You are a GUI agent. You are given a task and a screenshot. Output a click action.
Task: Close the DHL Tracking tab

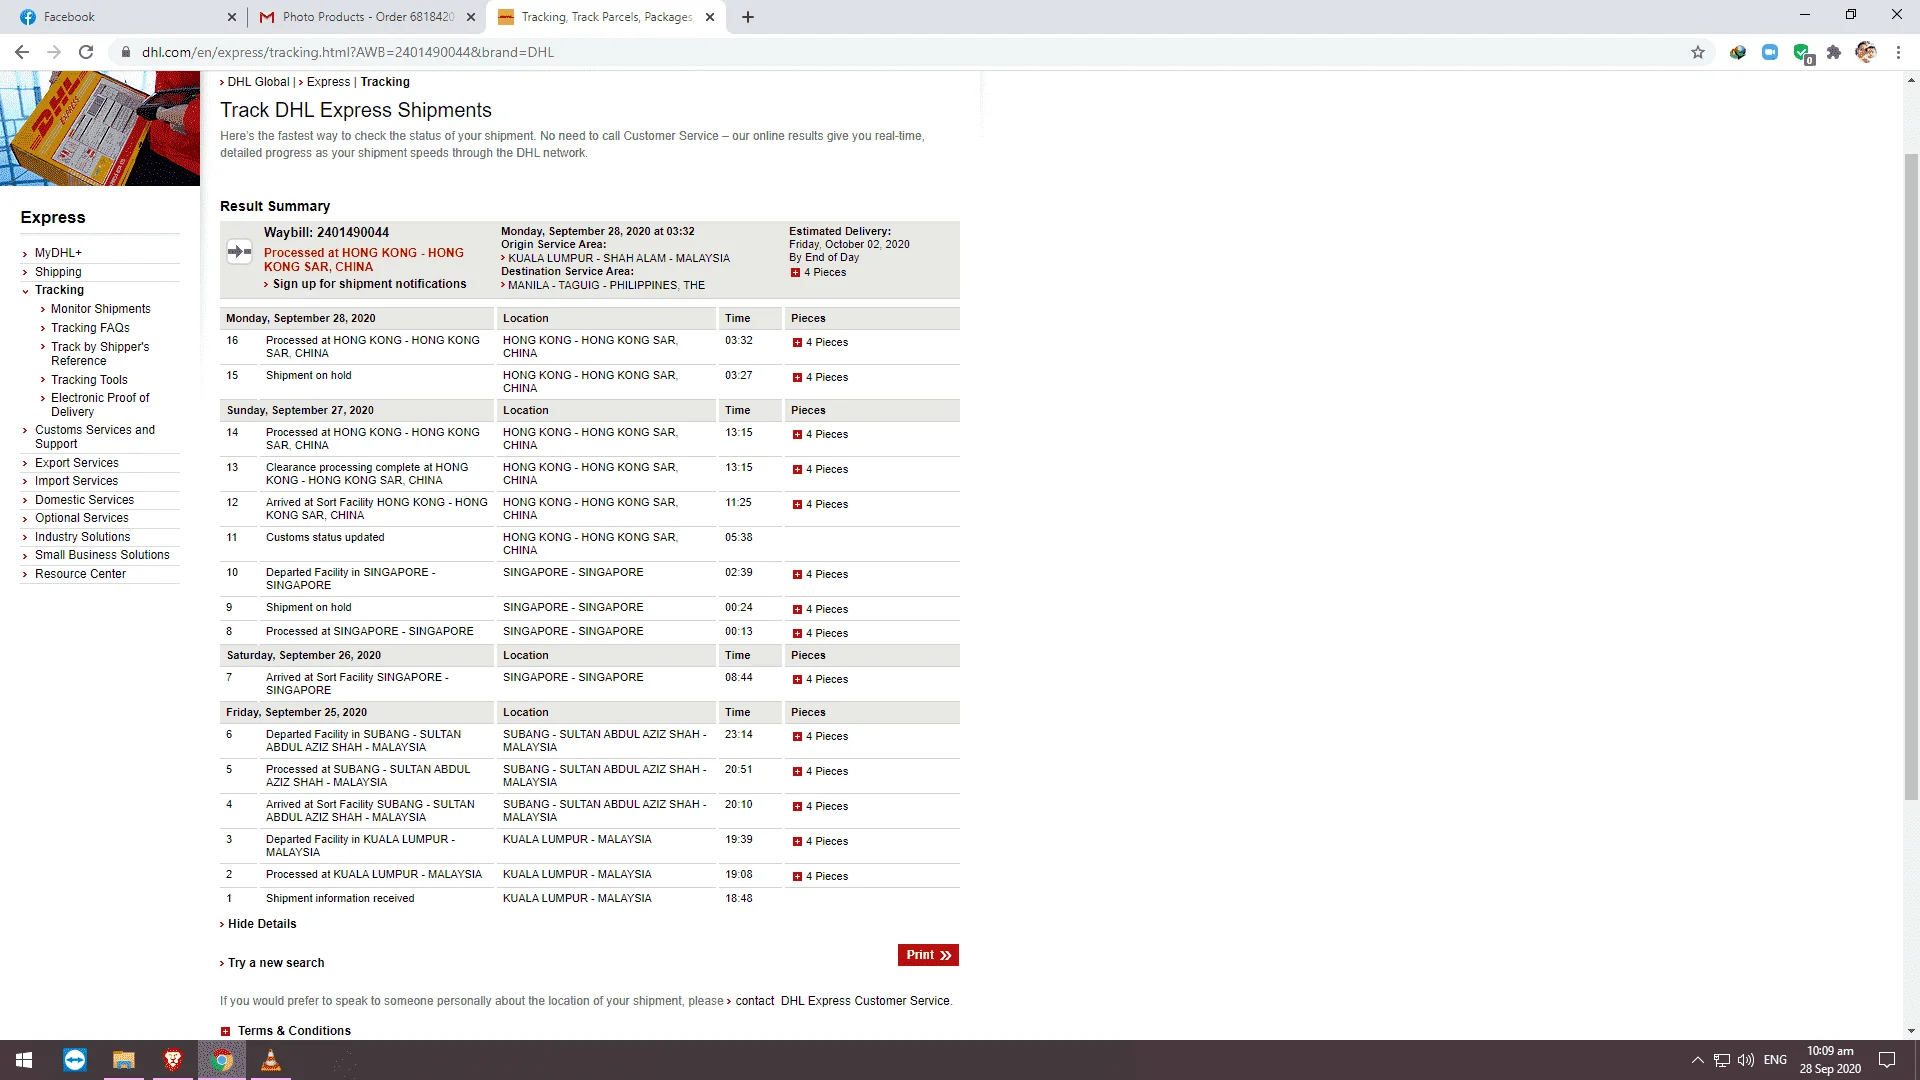click(x=710, y=17)
